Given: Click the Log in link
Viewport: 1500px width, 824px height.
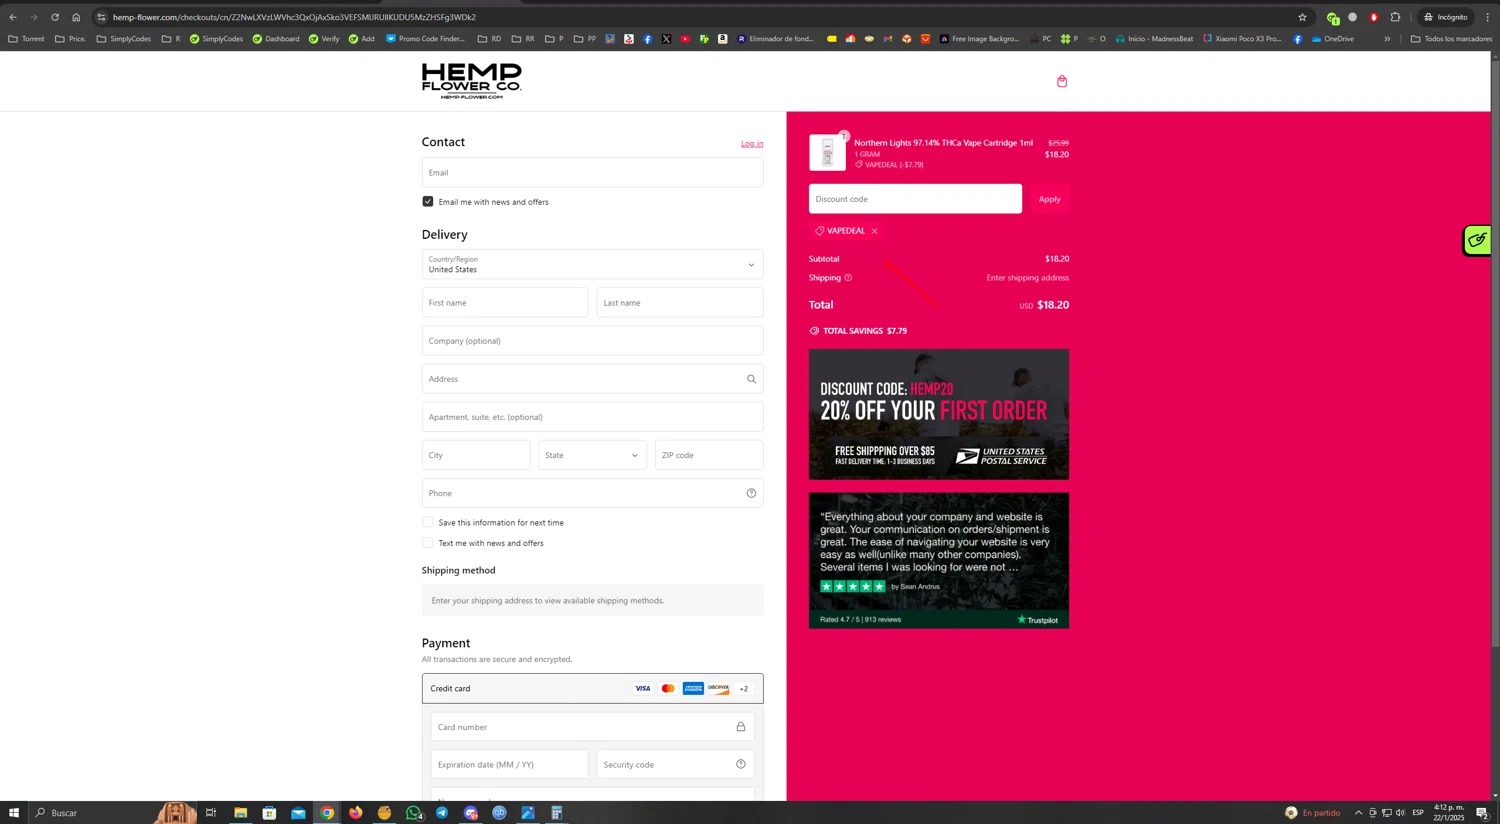Looking at the screenshot, I should tap(752, 144).
